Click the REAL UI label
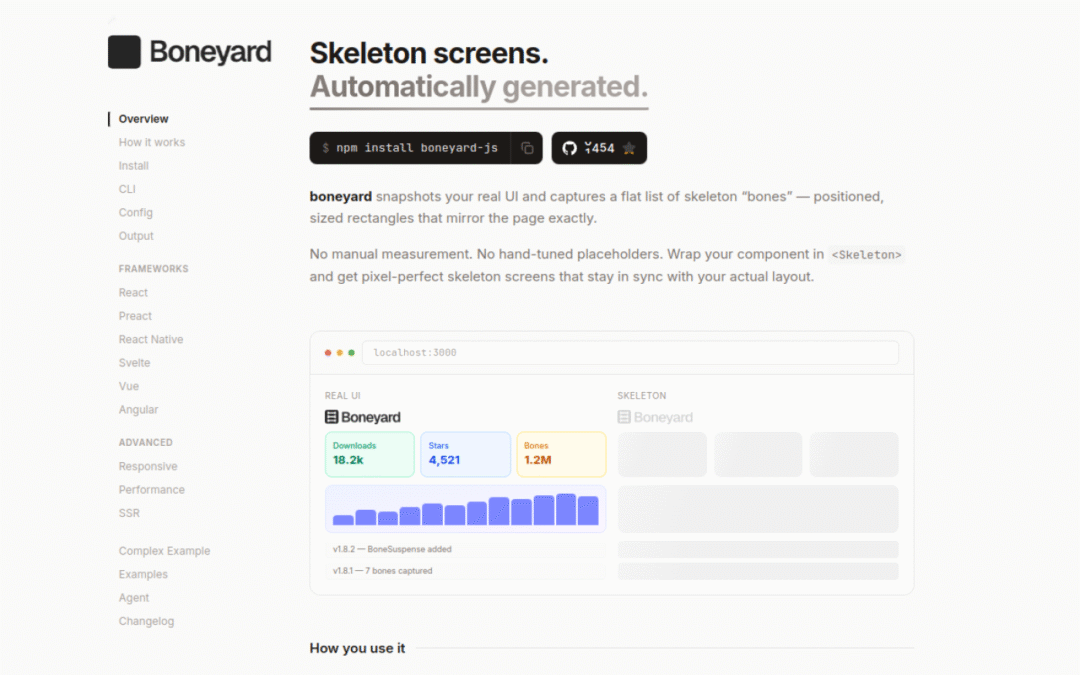Viewport: 1080px width, 675px height. [x=342, y=396]
